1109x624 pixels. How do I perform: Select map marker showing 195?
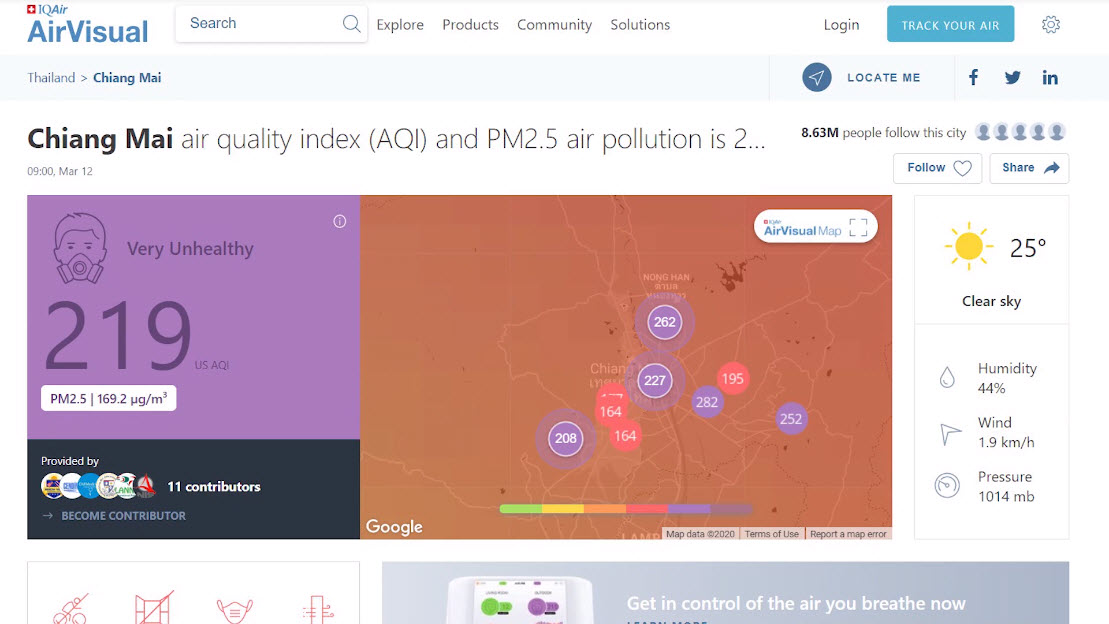[x=732, y=379]
